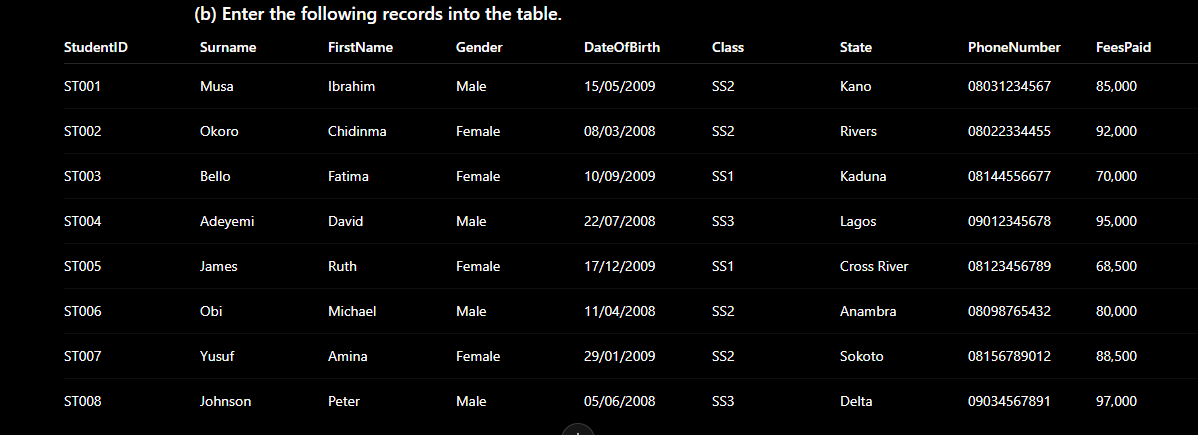Viewport: 1198px width, 435px height.
Task: Select surname Okoro in the table
Action: pyautogui.click(x=219, y=131)
